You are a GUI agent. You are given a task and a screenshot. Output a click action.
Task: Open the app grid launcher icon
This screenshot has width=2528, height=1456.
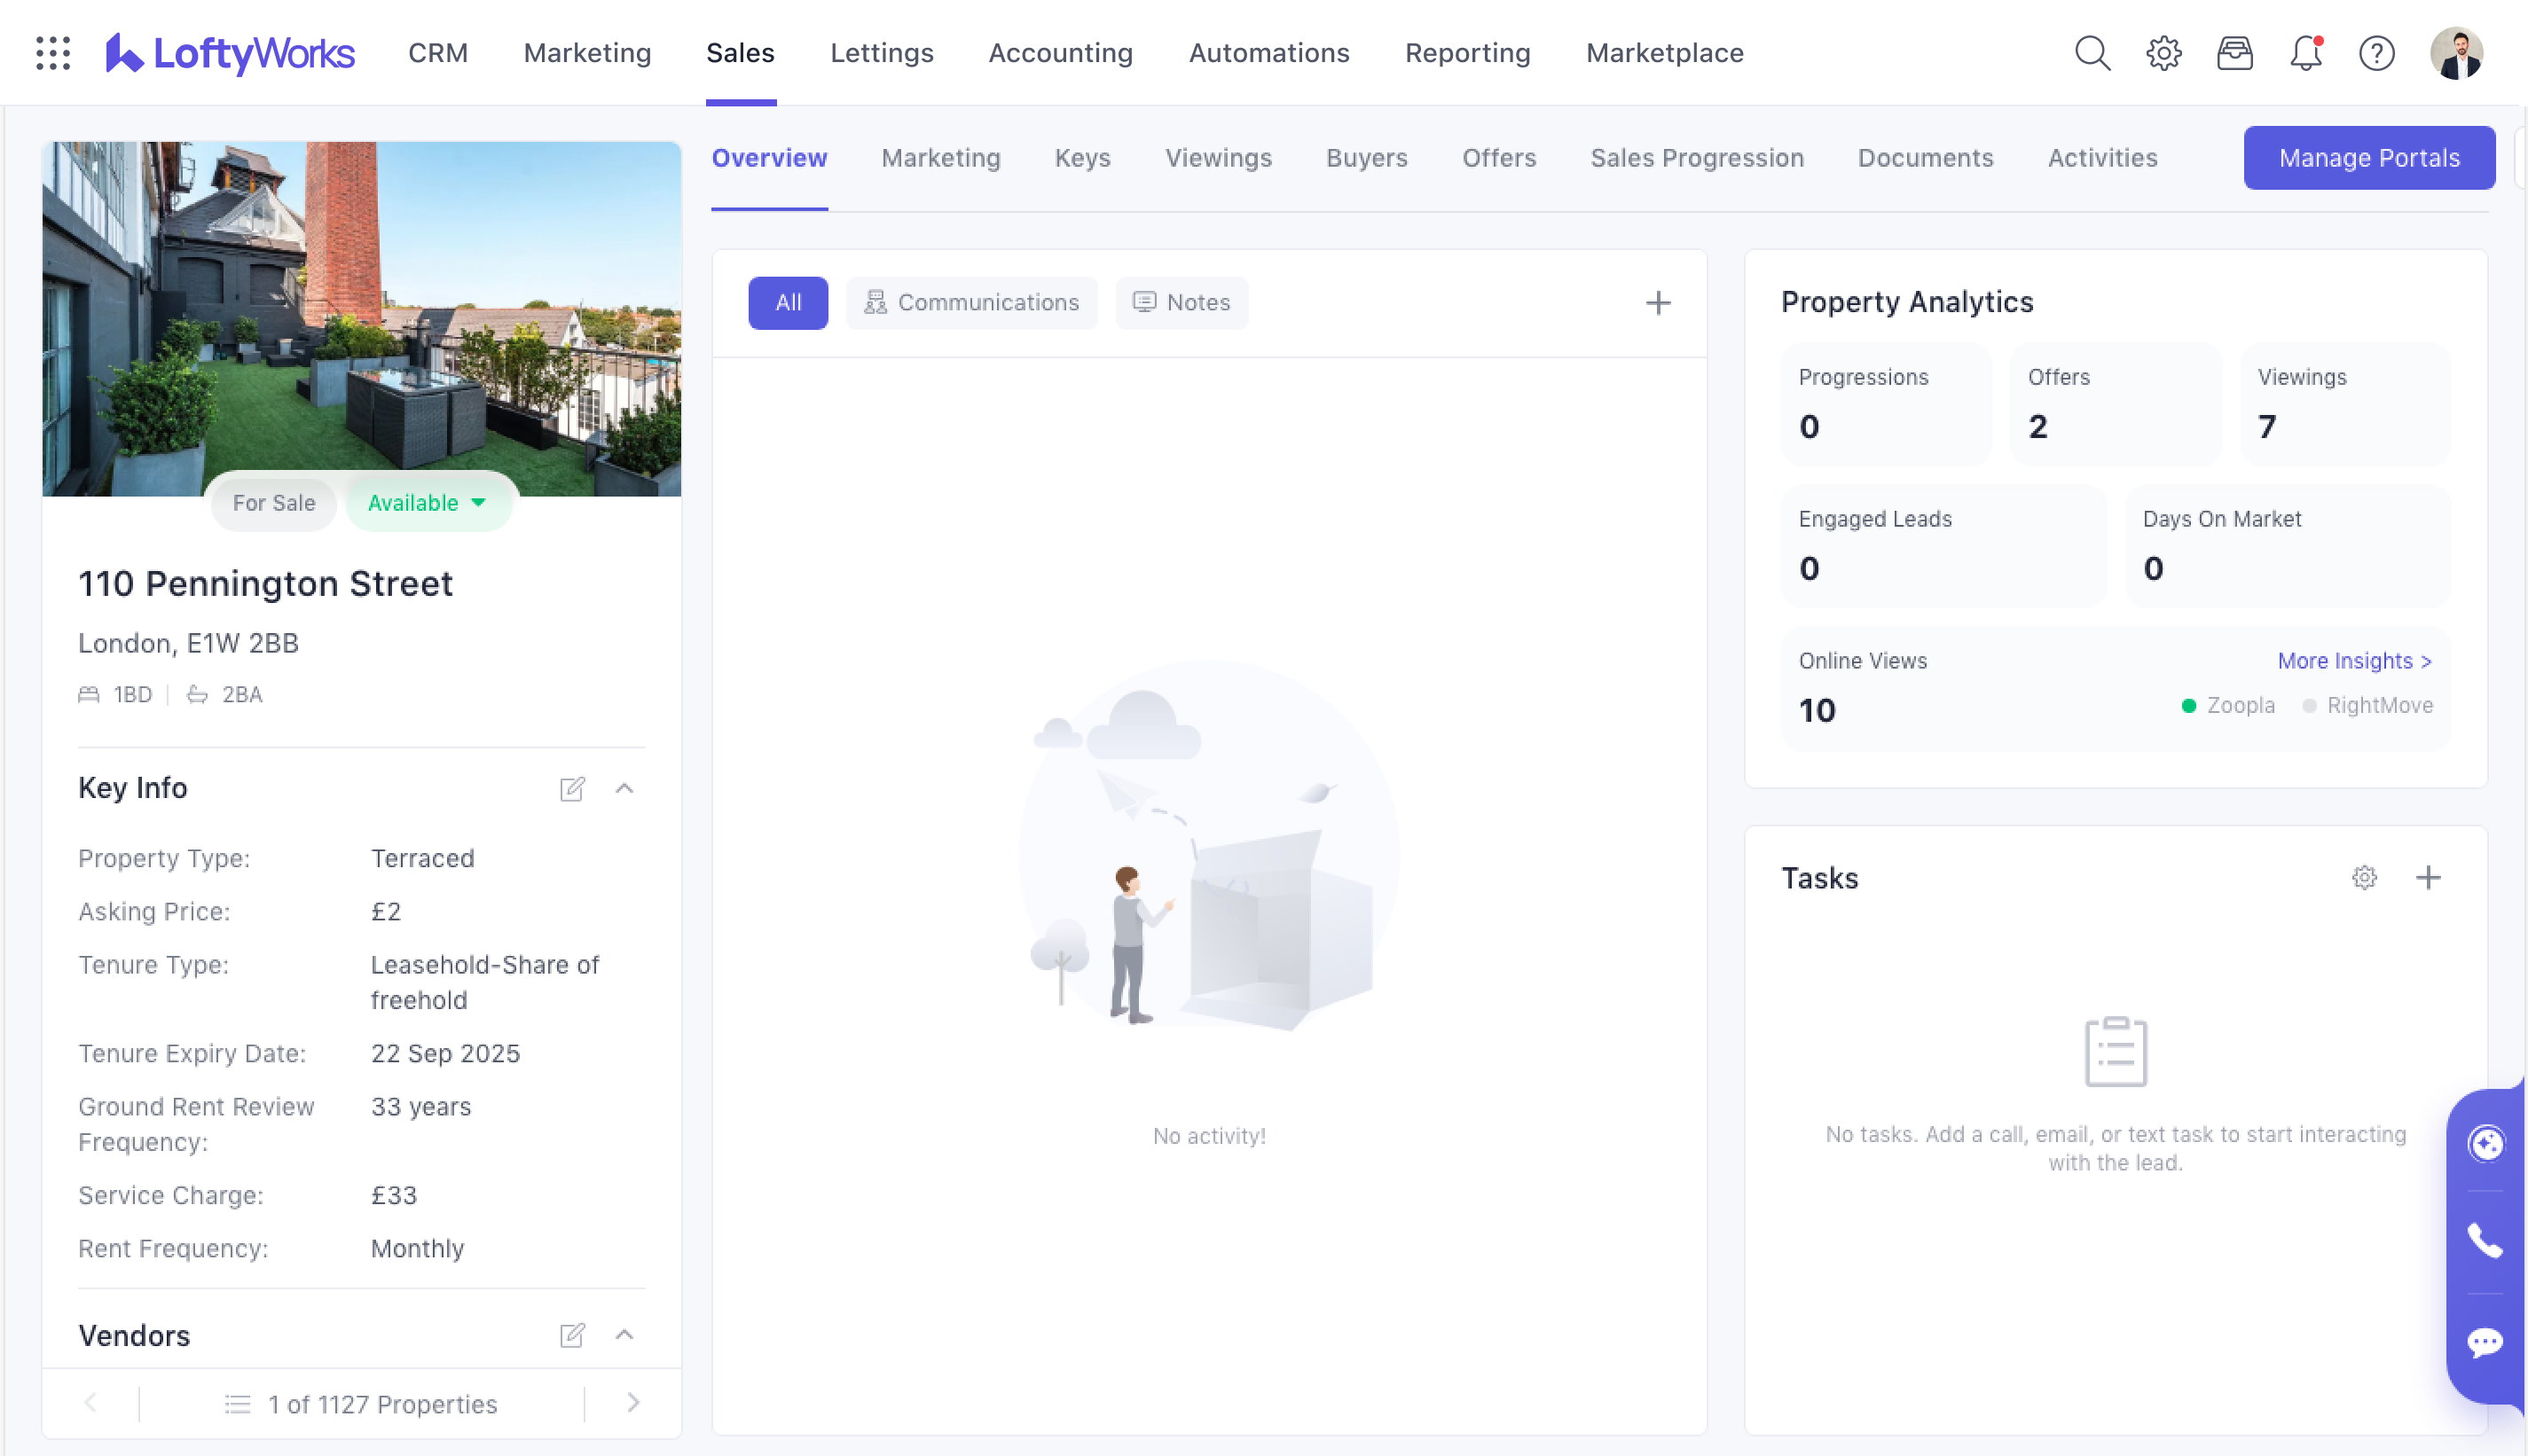pyautogui.click(x=53, y=53)
